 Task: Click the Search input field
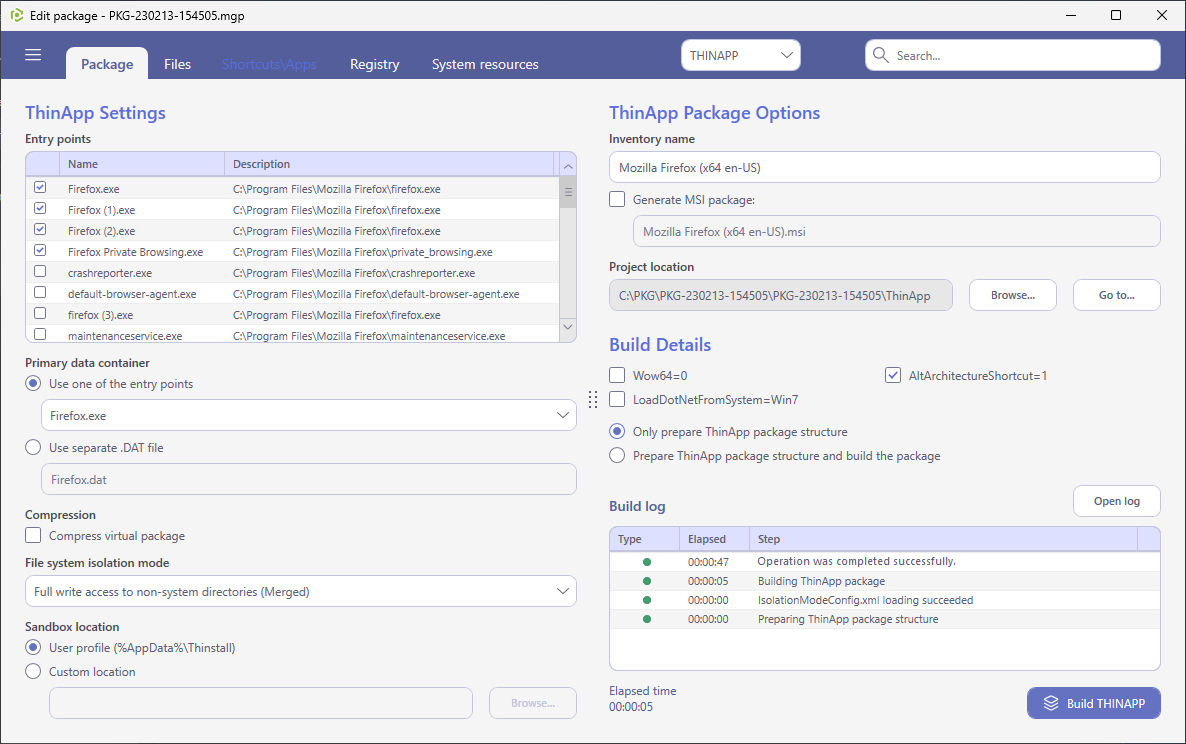[x=1013, y=55]
